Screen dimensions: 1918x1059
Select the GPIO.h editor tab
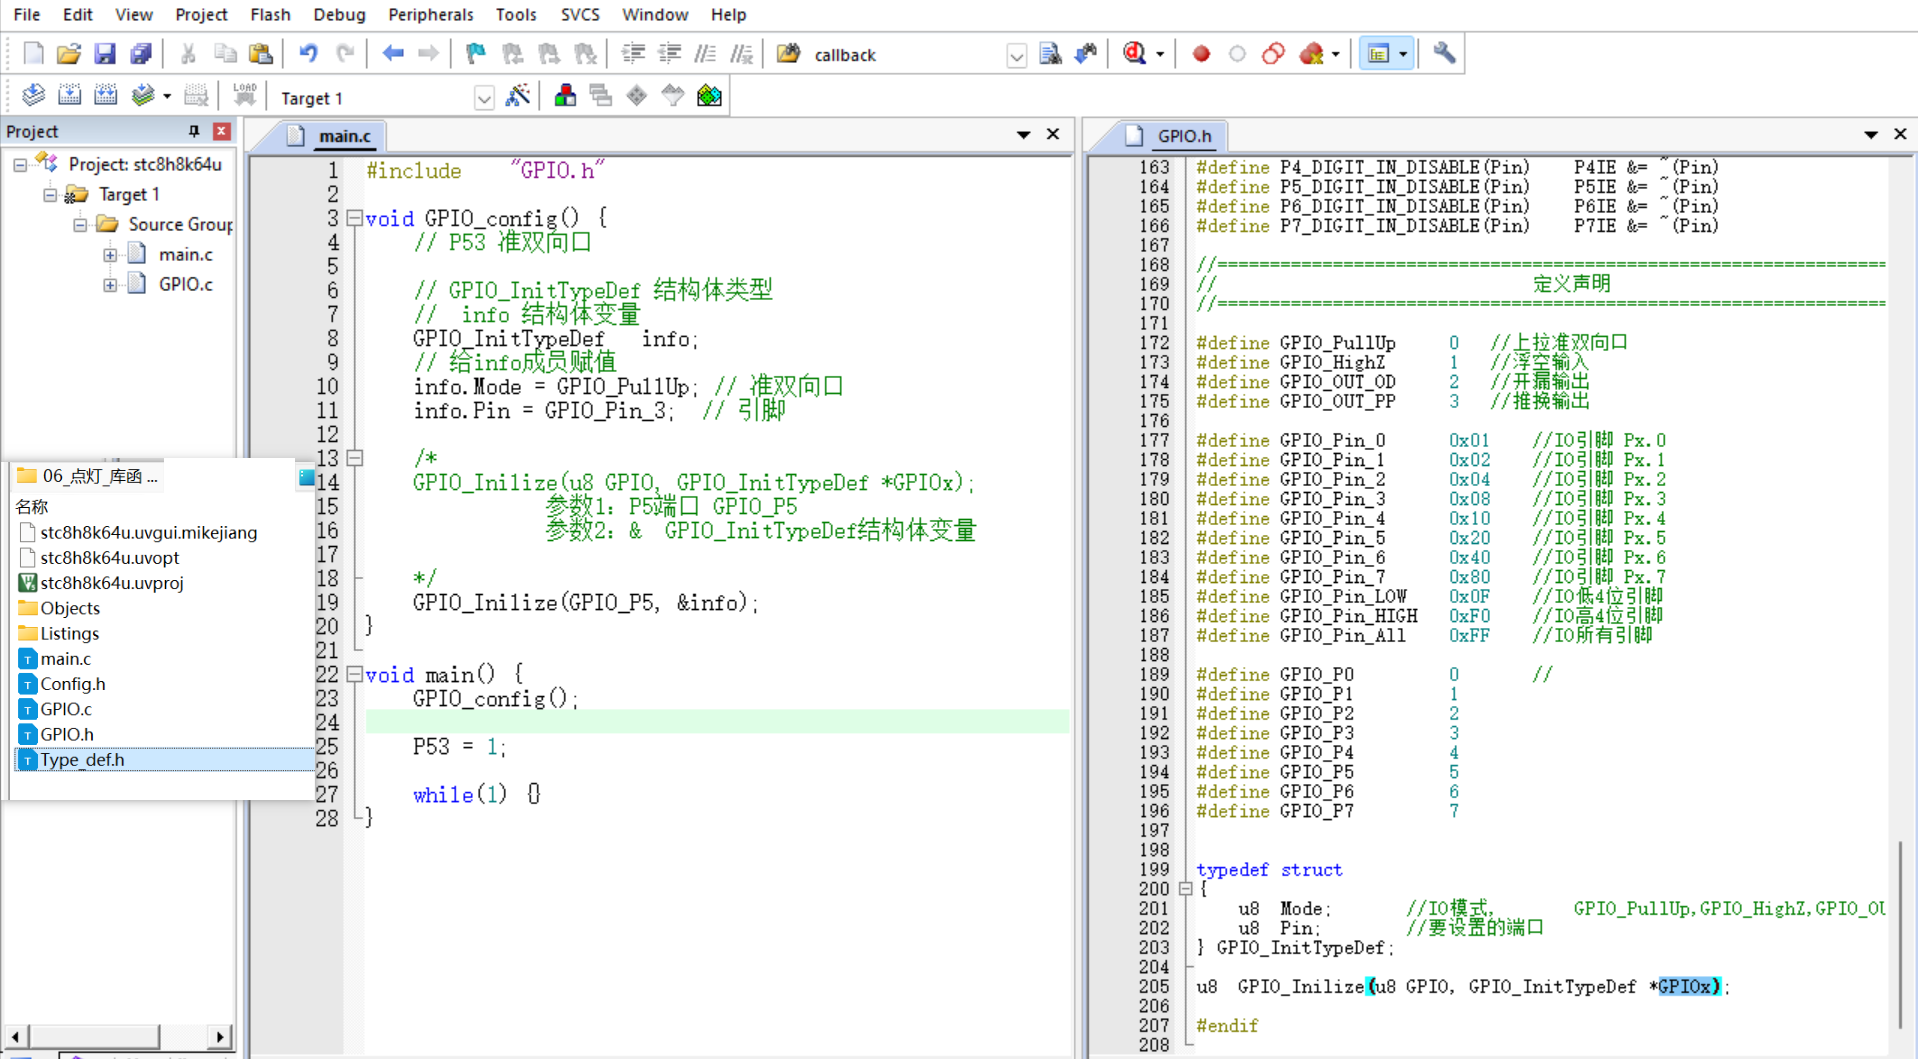(x=1171, y=136)
